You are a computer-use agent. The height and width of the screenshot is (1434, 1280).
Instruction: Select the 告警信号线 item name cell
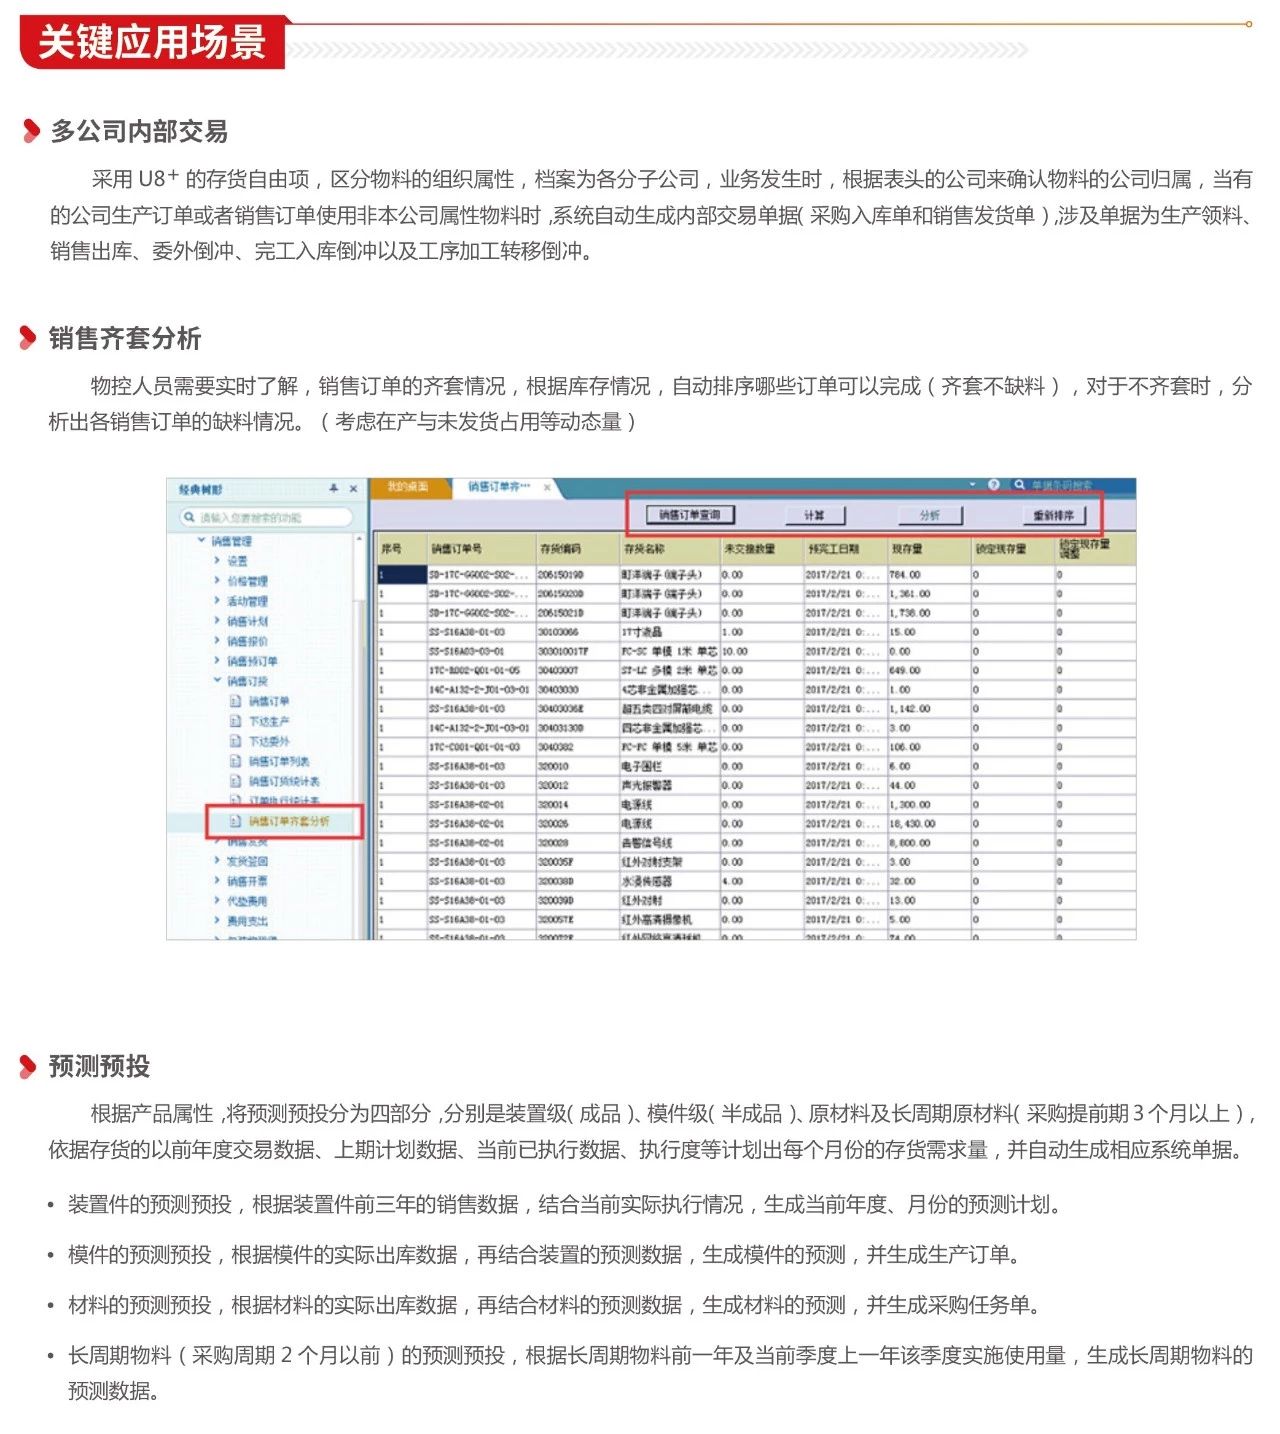click(669, 843)
